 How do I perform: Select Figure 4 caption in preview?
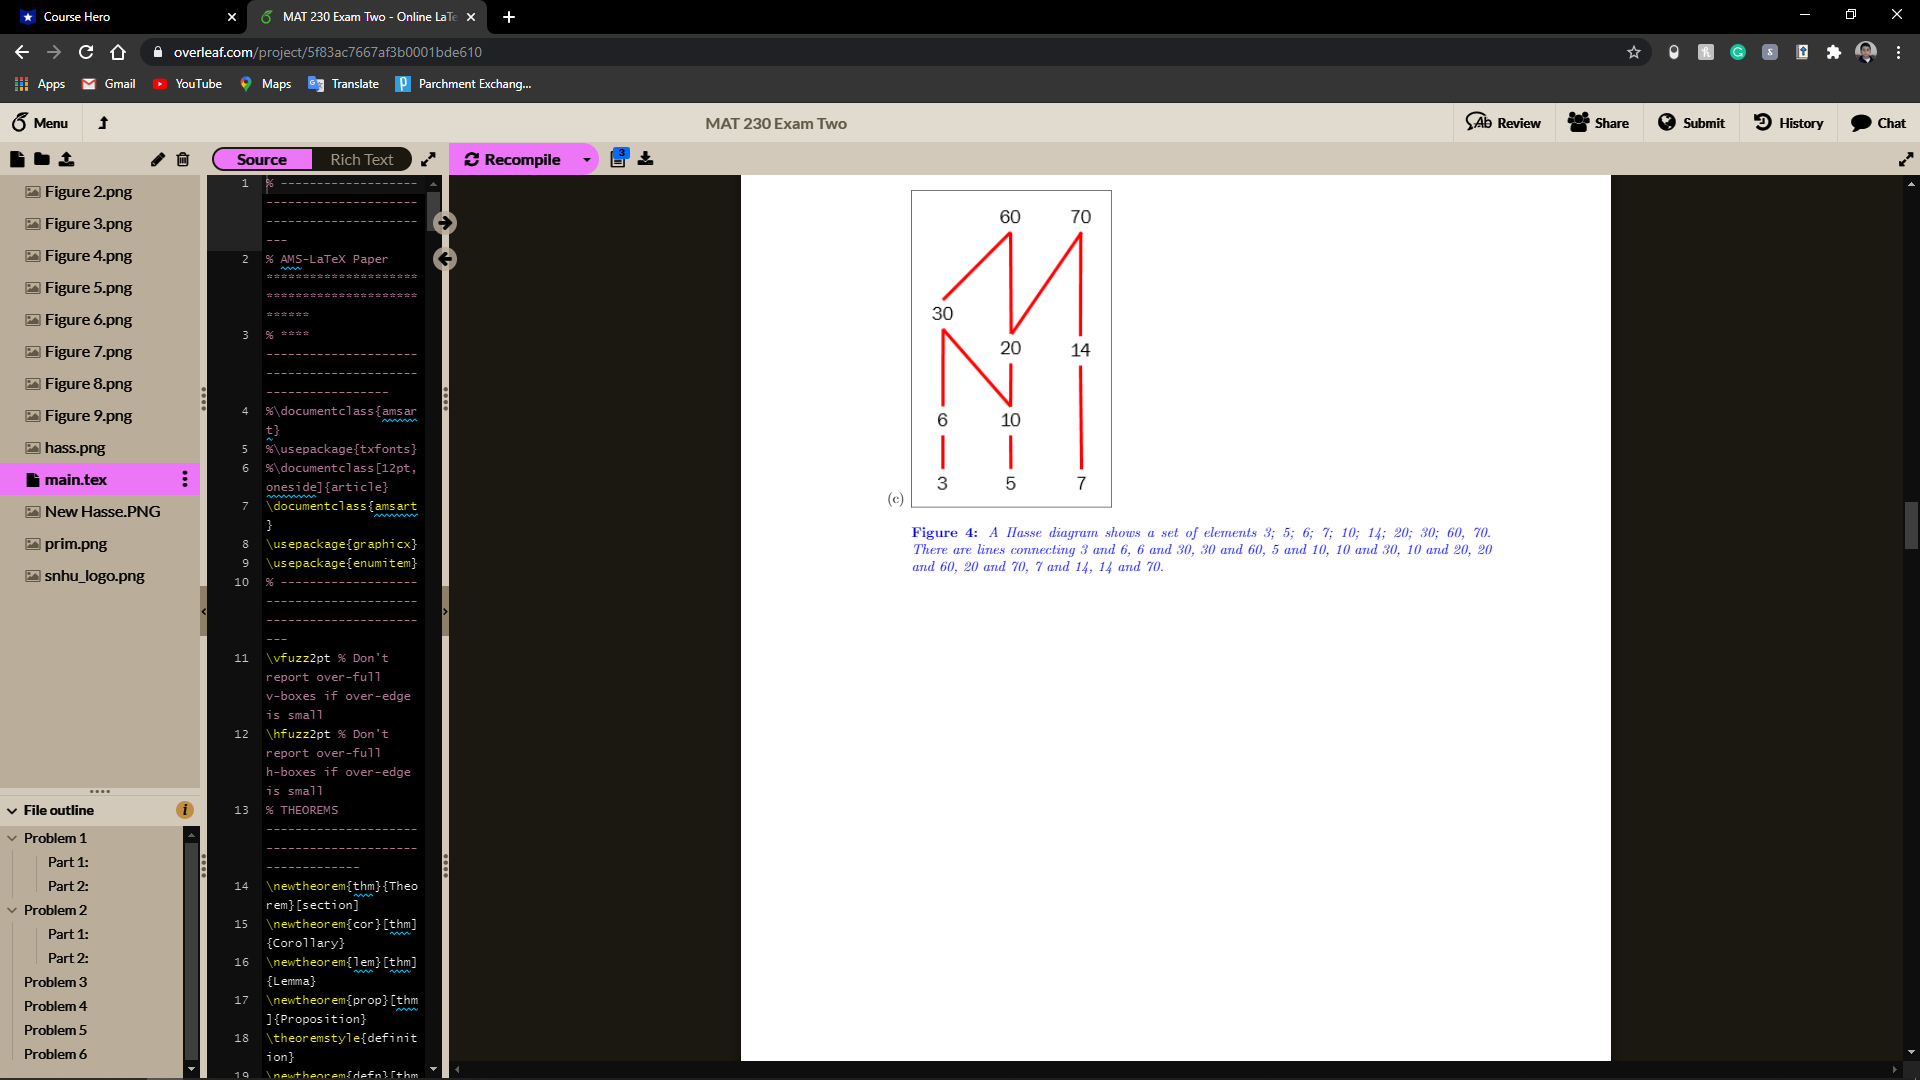click(x=1200, y=549)
